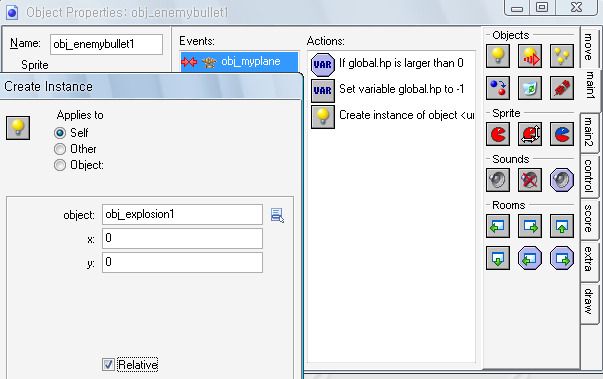
Task: Toggle the Relative checkbox
Action: (x=108, y=364)
